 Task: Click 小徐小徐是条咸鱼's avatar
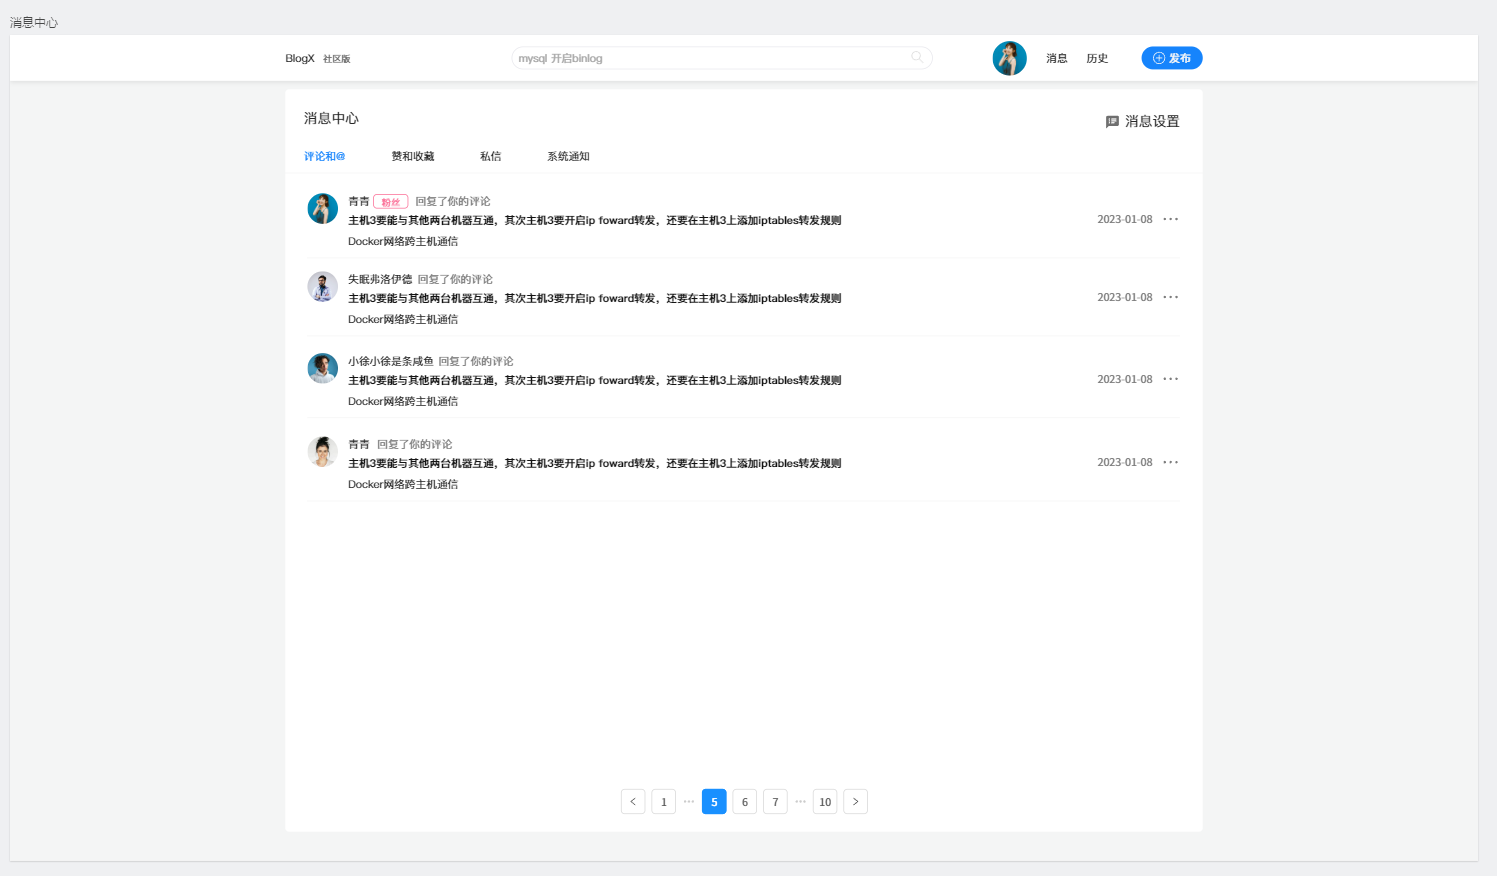tap(322, 368)
